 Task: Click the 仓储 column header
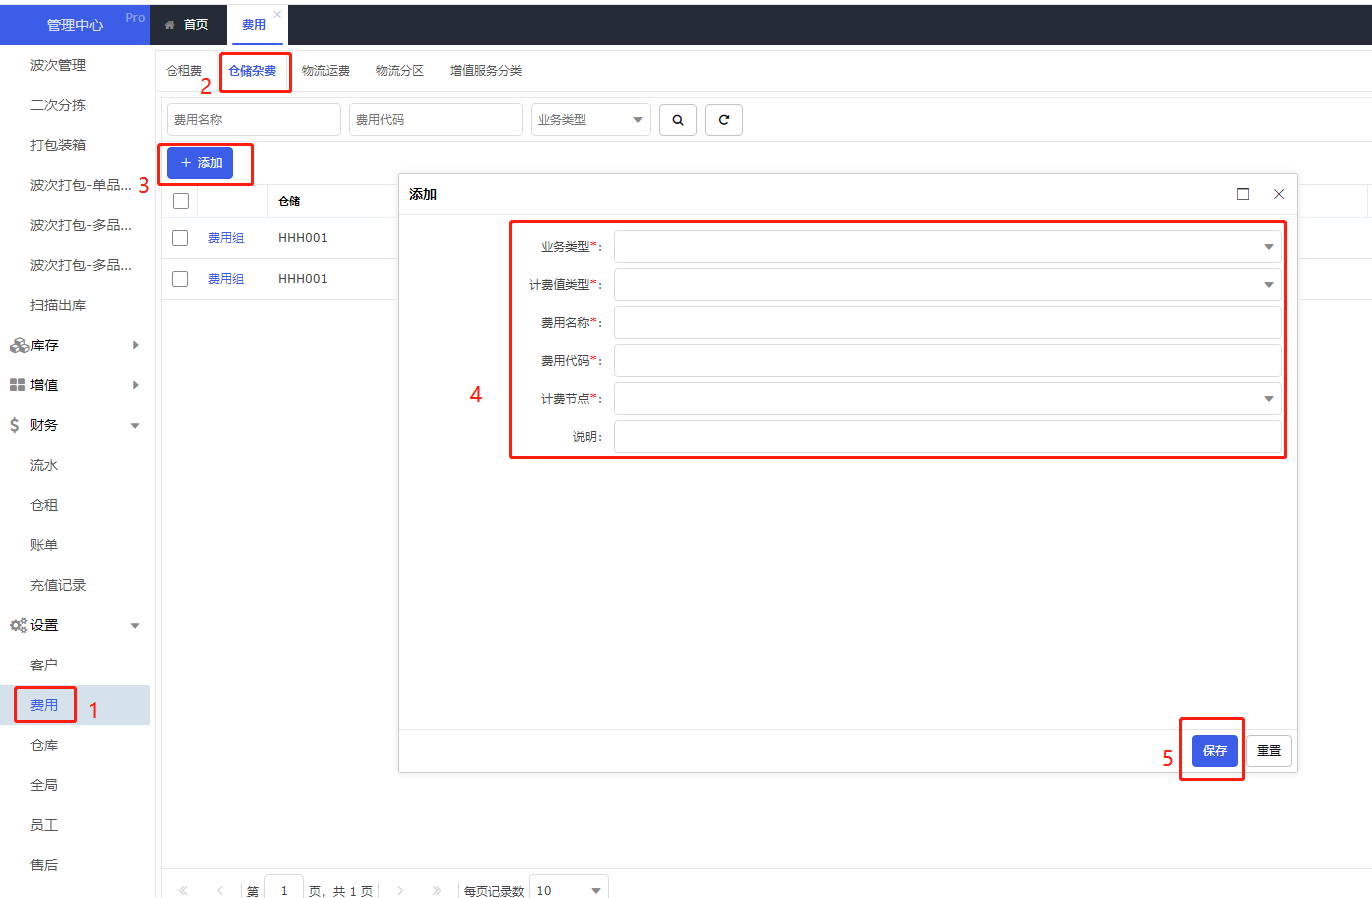click(289, 201)
